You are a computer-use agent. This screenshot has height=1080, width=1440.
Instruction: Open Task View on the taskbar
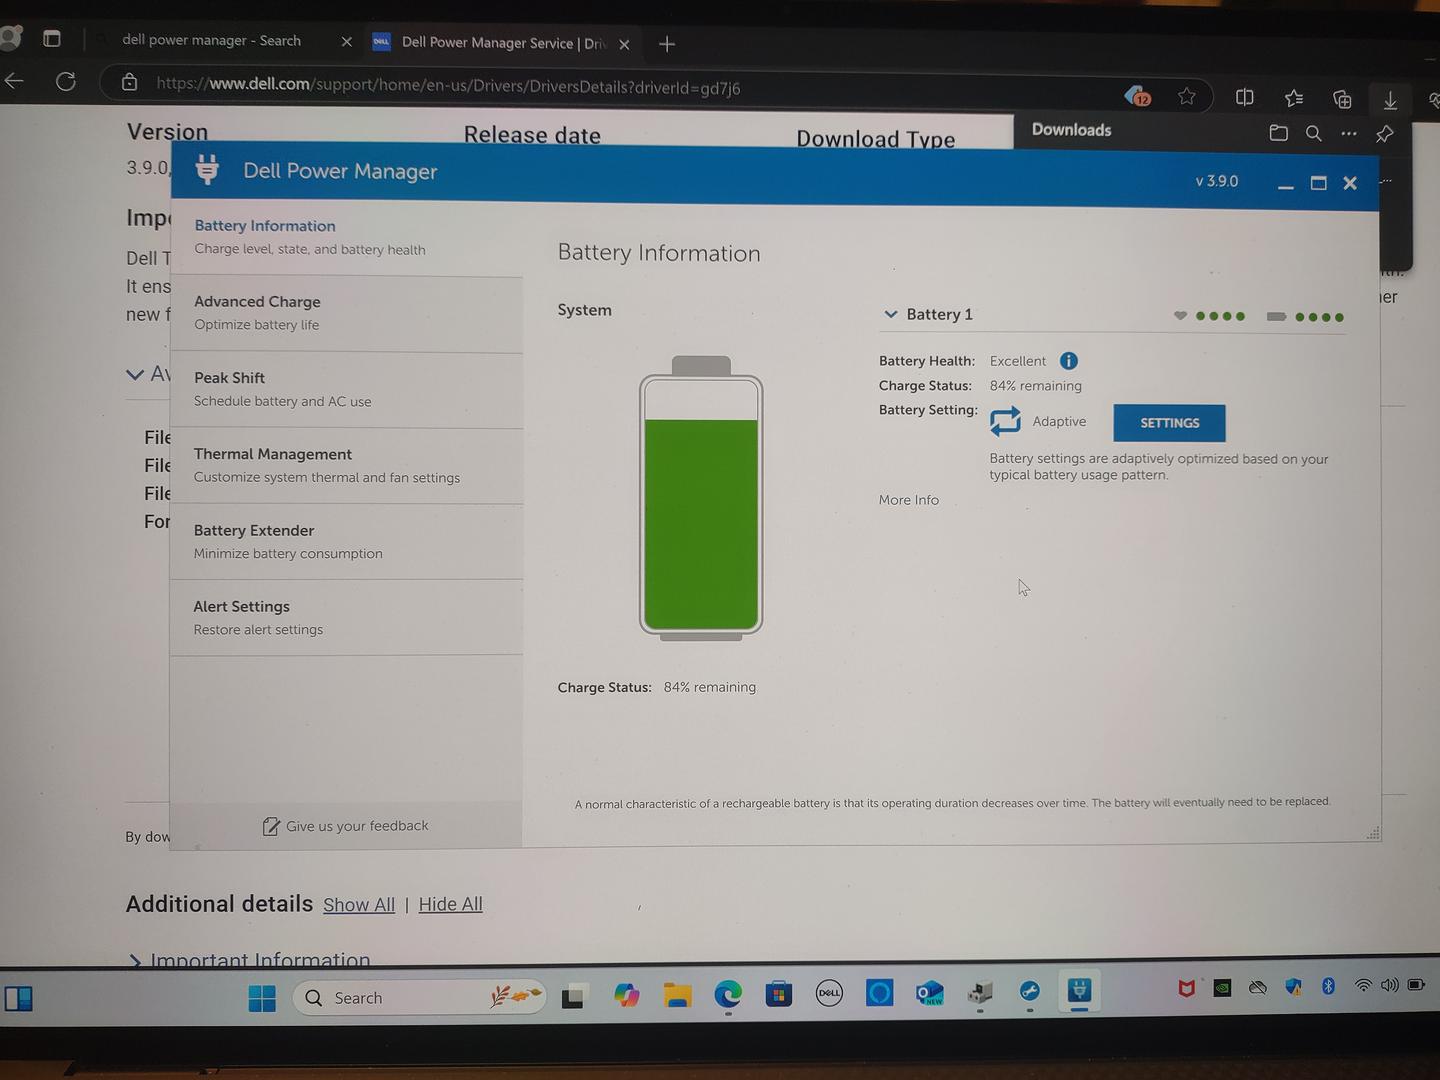tap(573, 997)
